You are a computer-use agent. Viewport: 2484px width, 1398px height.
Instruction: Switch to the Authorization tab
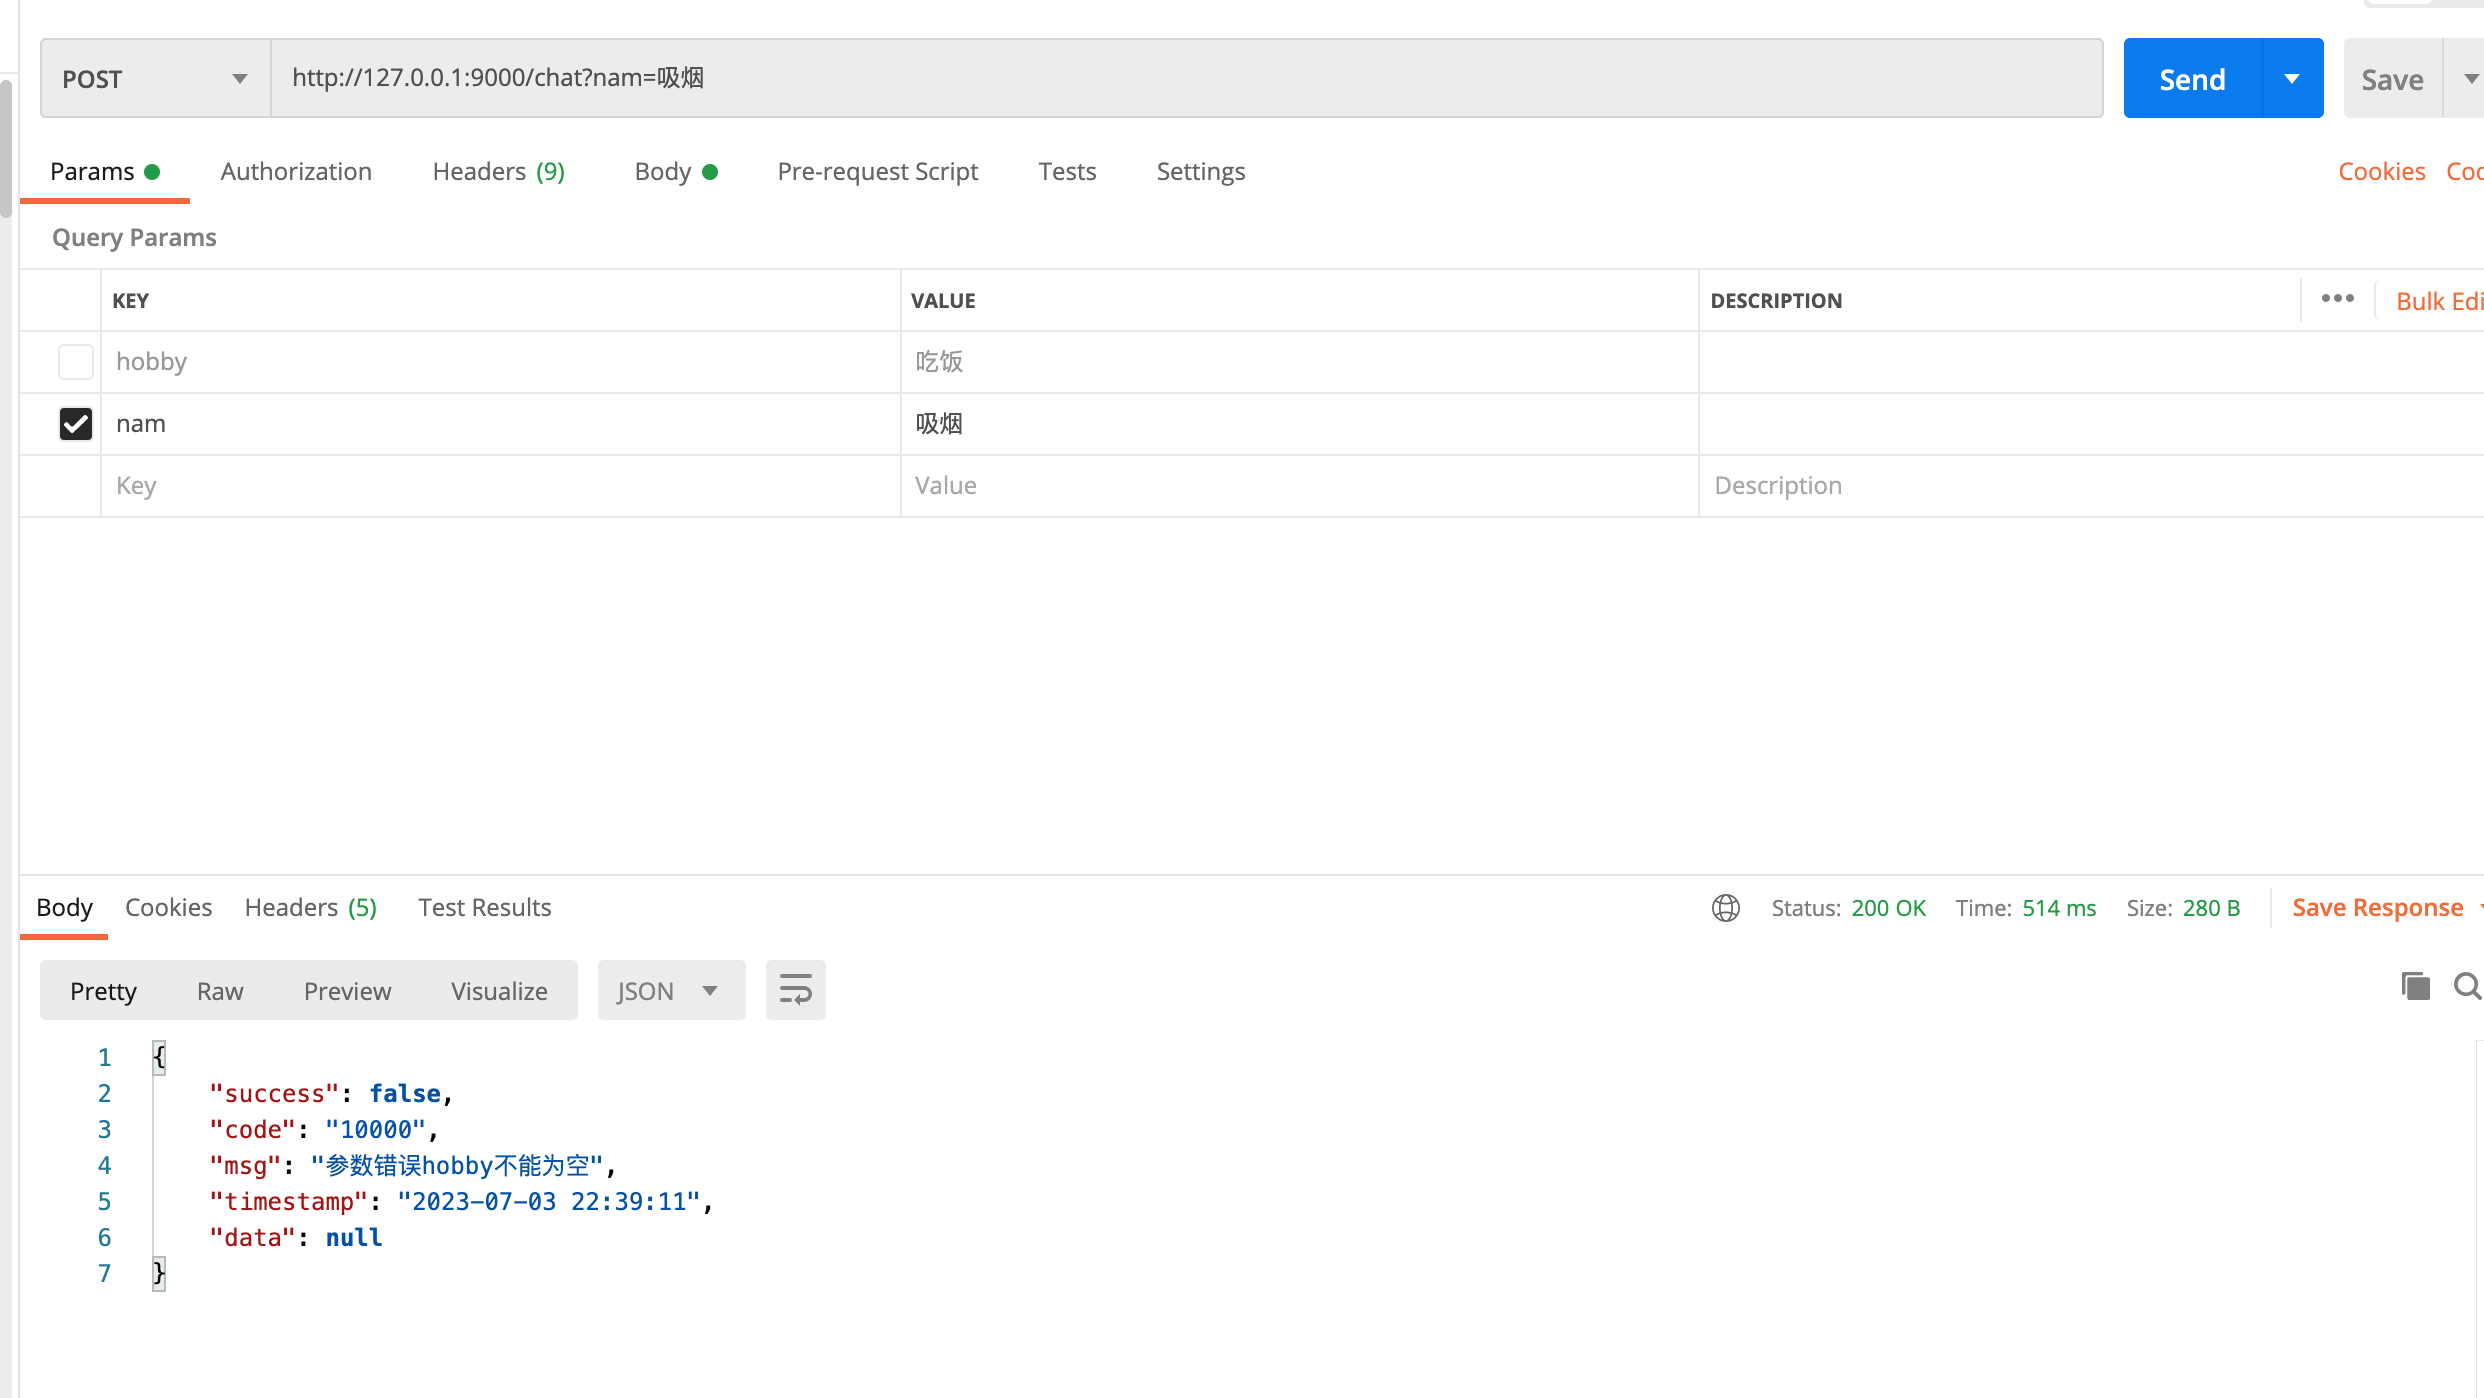click(296, 171)
